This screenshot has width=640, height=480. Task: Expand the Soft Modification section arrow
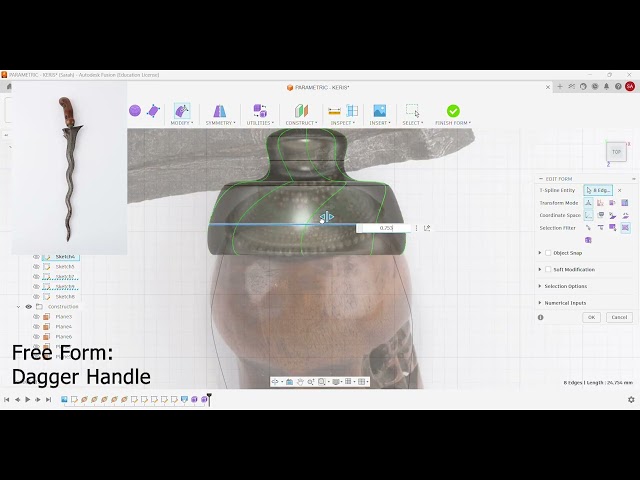(x=540, y=269)
